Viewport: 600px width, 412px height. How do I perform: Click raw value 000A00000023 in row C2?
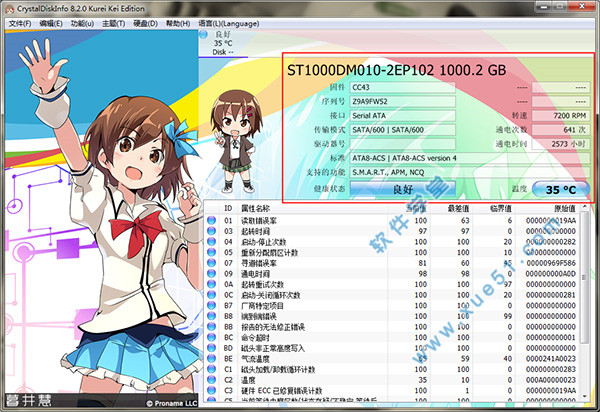(x=551, y=380)
